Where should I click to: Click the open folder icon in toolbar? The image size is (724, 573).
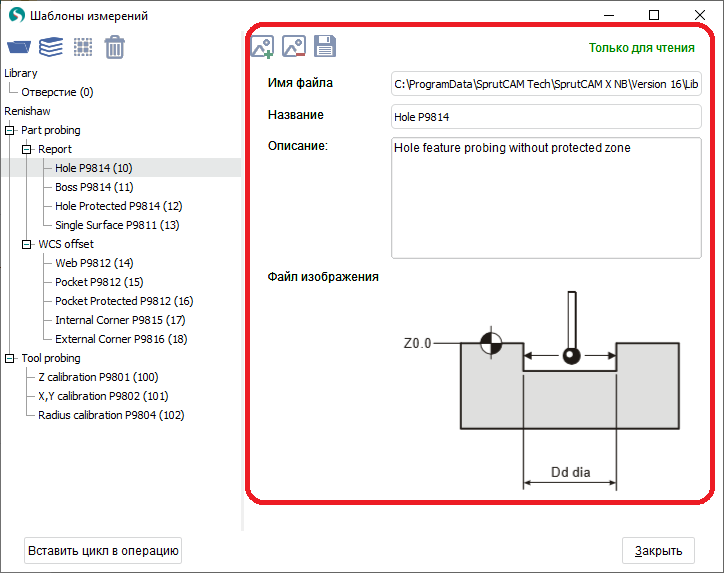coord(19,46)
